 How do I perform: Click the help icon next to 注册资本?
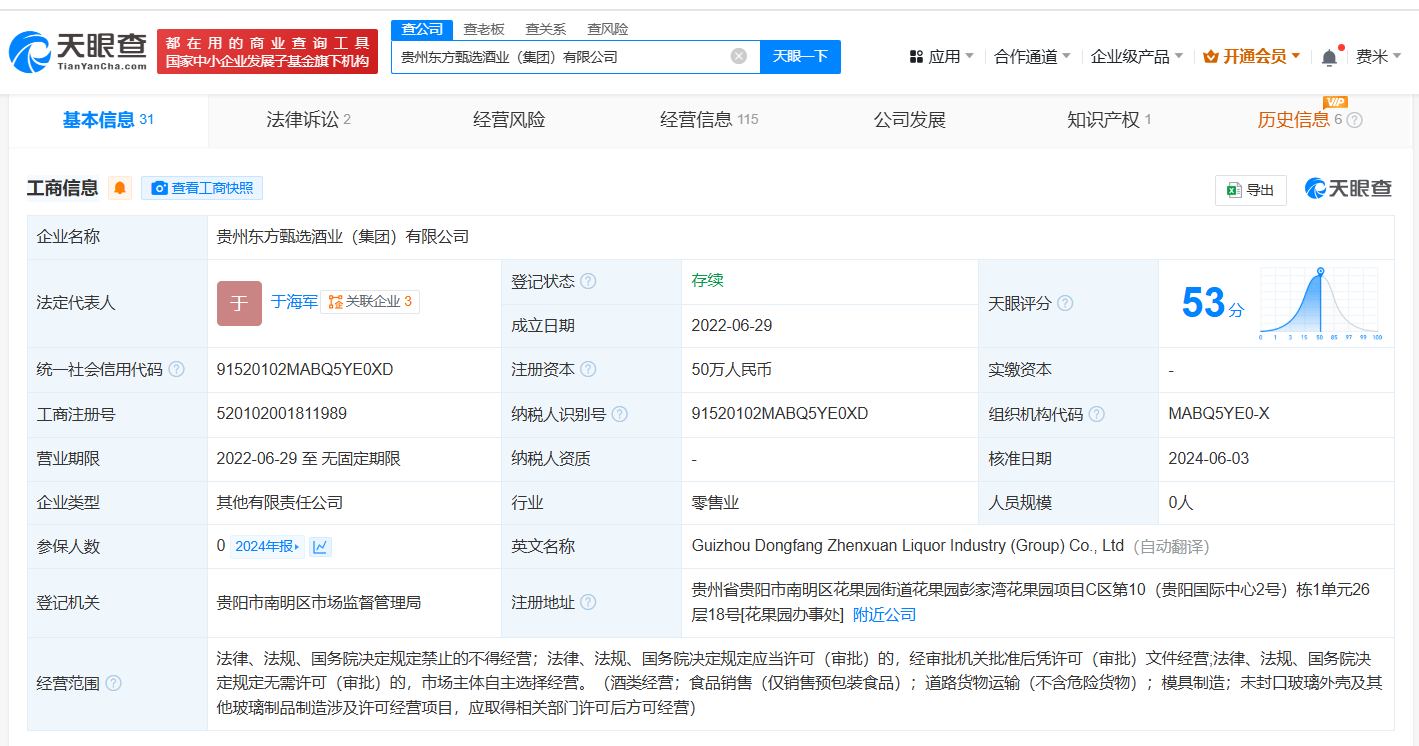(x=588, y=369)
